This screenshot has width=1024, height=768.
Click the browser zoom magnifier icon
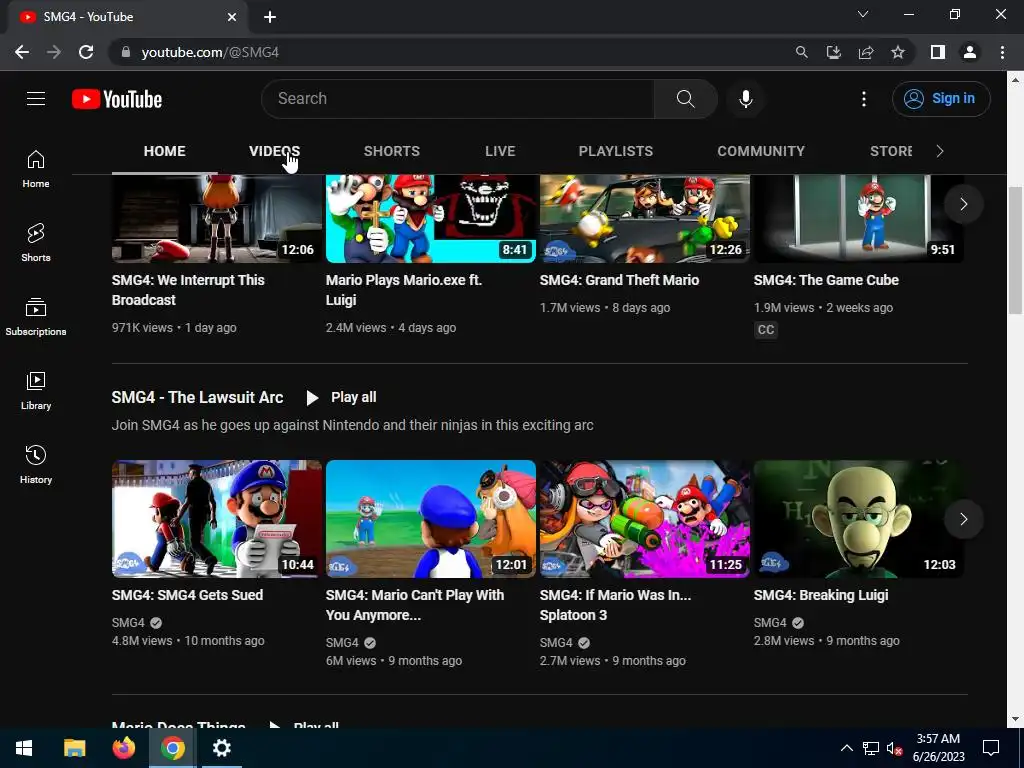click(801, 52)
